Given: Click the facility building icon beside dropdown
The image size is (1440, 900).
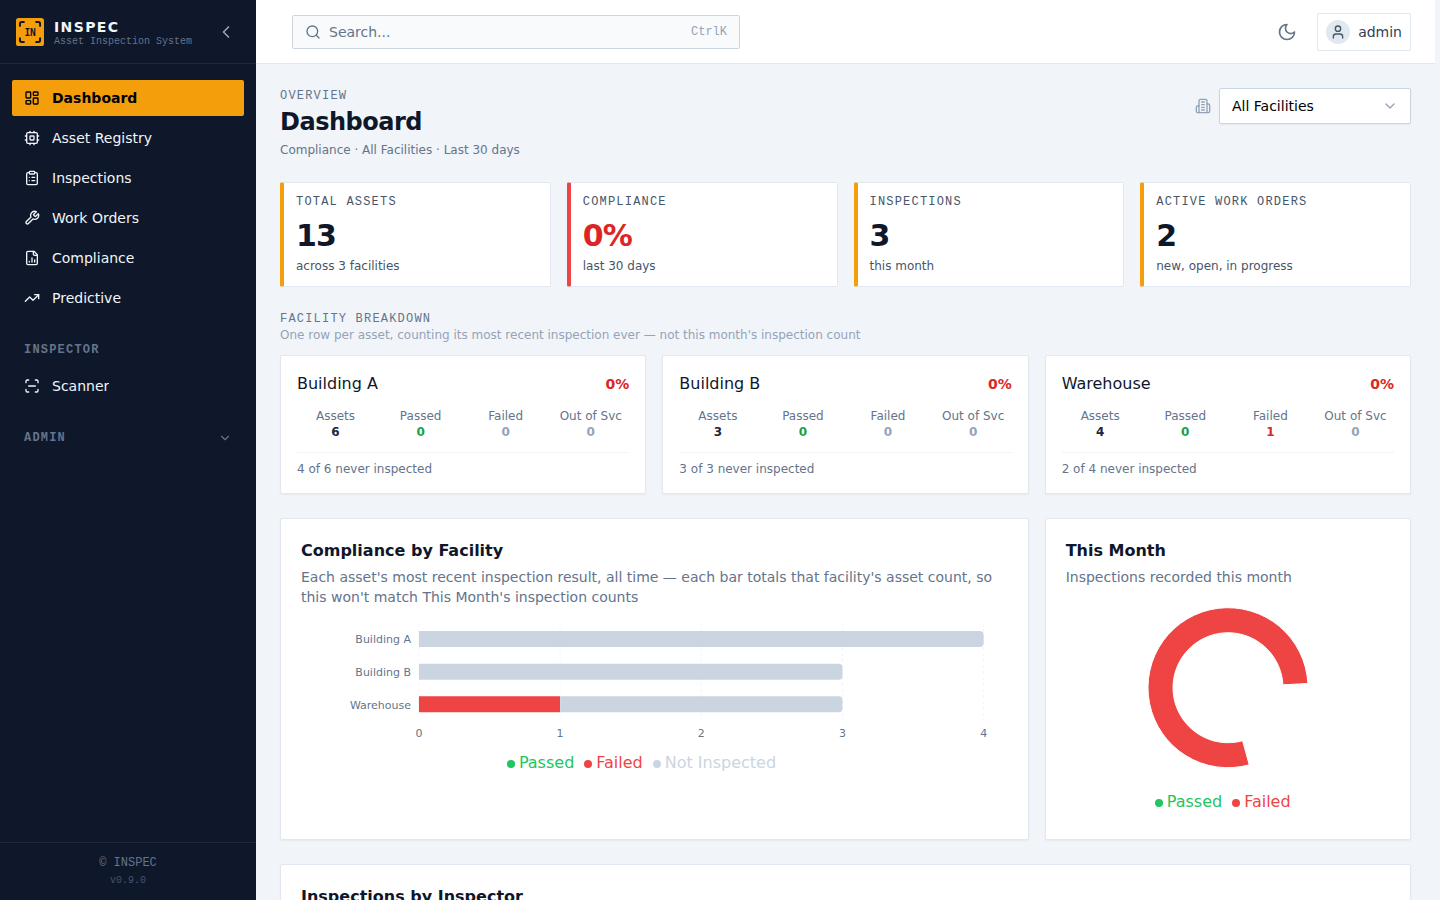Looking at the screenshot, I should click(x=1203, y=106).
